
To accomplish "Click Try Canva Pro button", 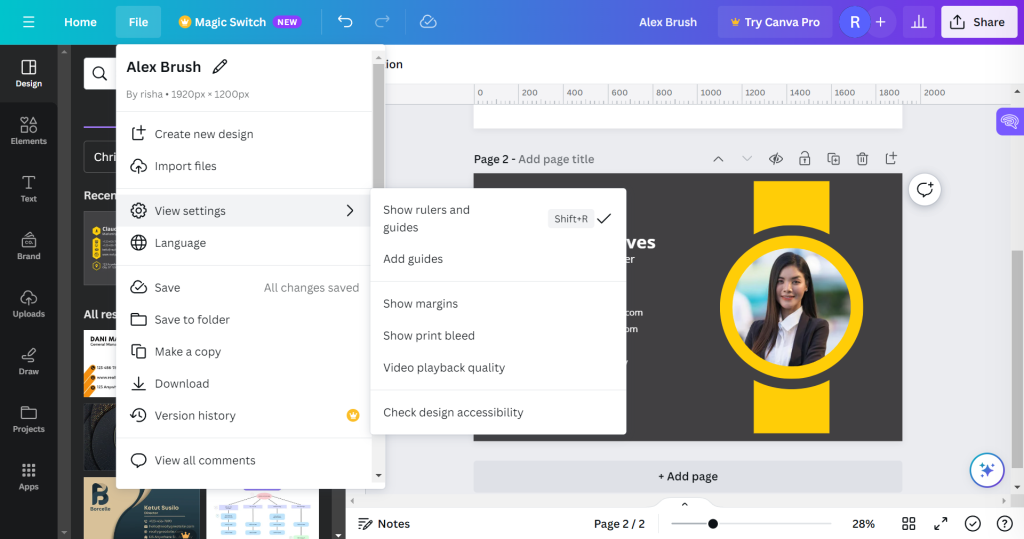I will (x=775, y=22).
